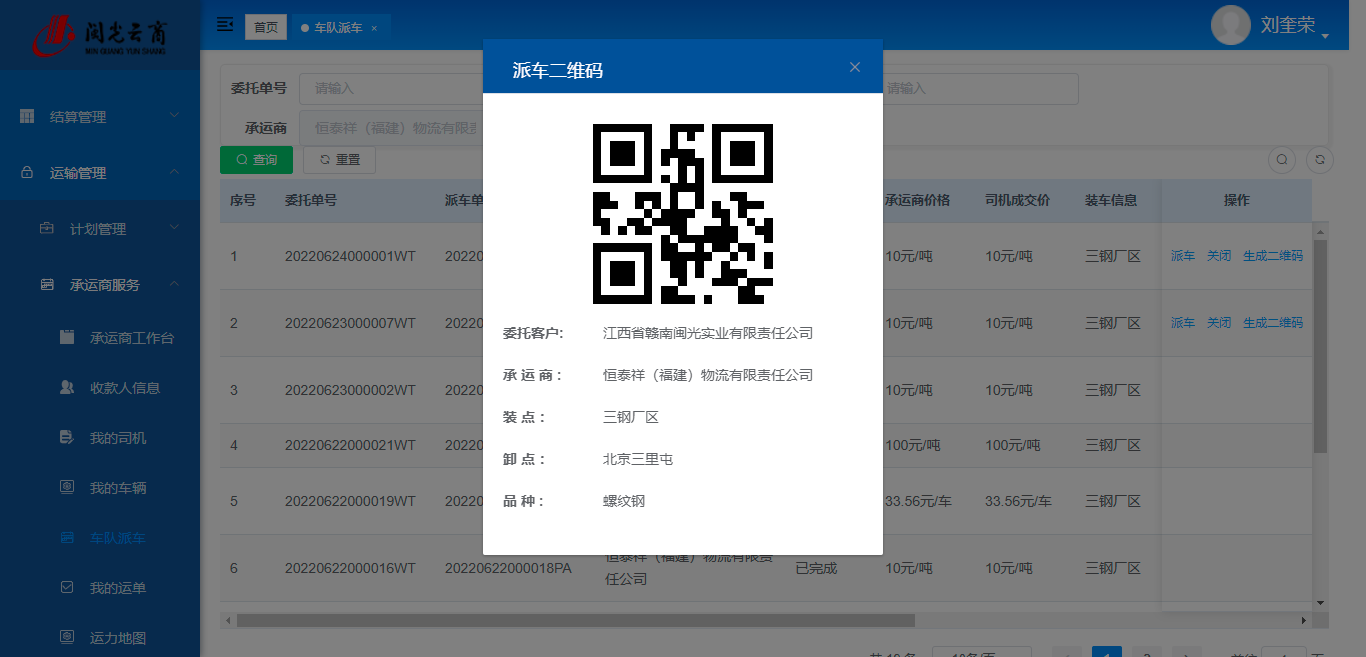Select the 北京三里屯 unloading point text
The width and height of the screenshot is (1366, 657).
pos(638,459)
